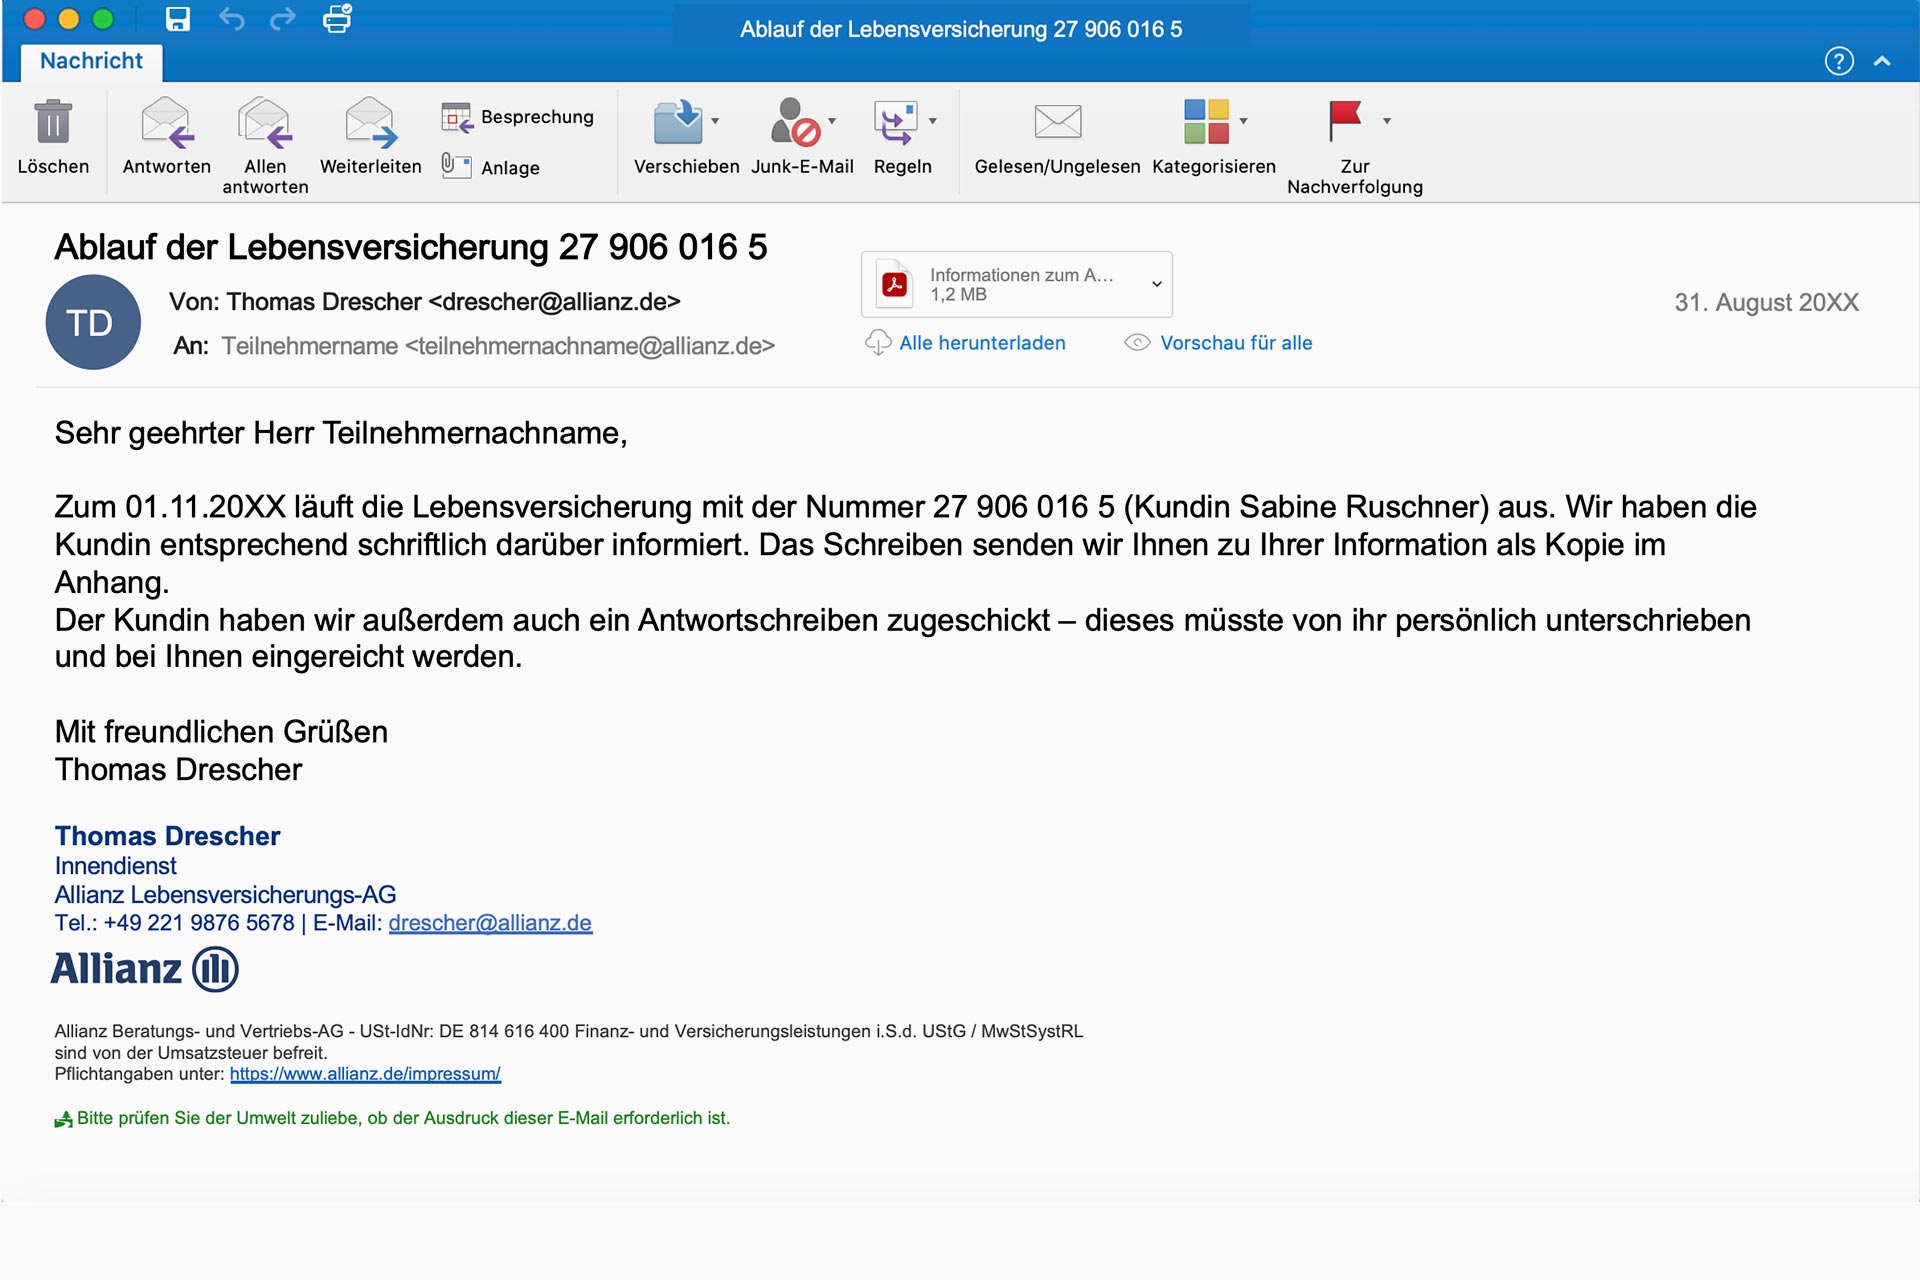Expand the Verschieben dropdown arrow
Viewport: 1920px width, 1280px height.
click(715, 121)
